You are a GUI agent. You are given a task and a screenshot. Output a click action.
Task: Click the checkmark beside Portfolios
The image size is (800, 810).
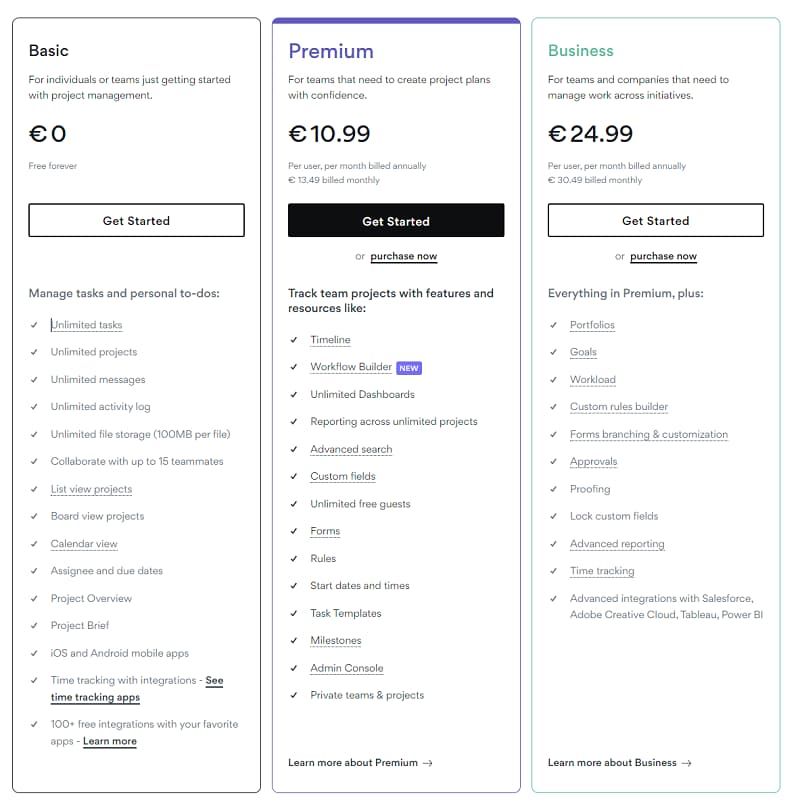tap(552, 325)
